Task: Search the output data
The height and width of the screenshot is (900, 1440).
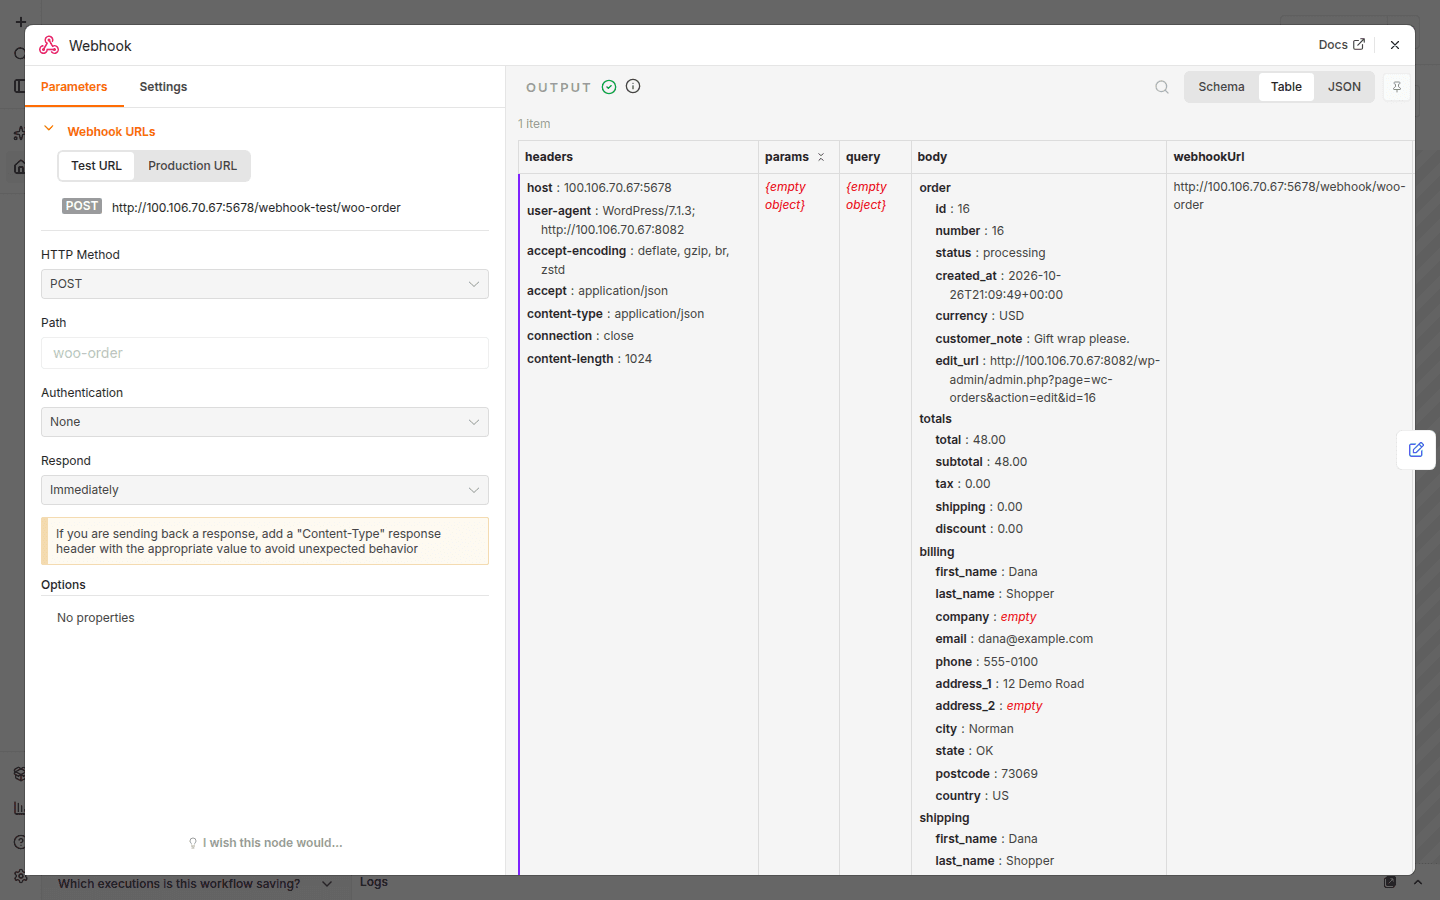Action: [1162, 87]
